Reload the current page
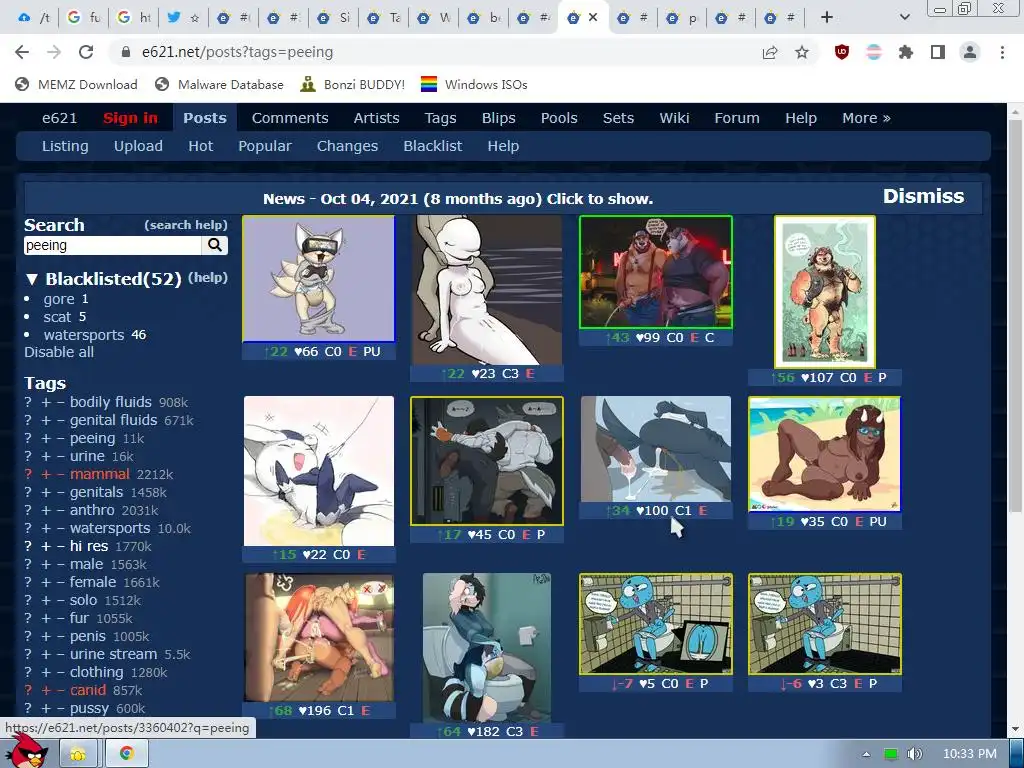 [86, 52]
